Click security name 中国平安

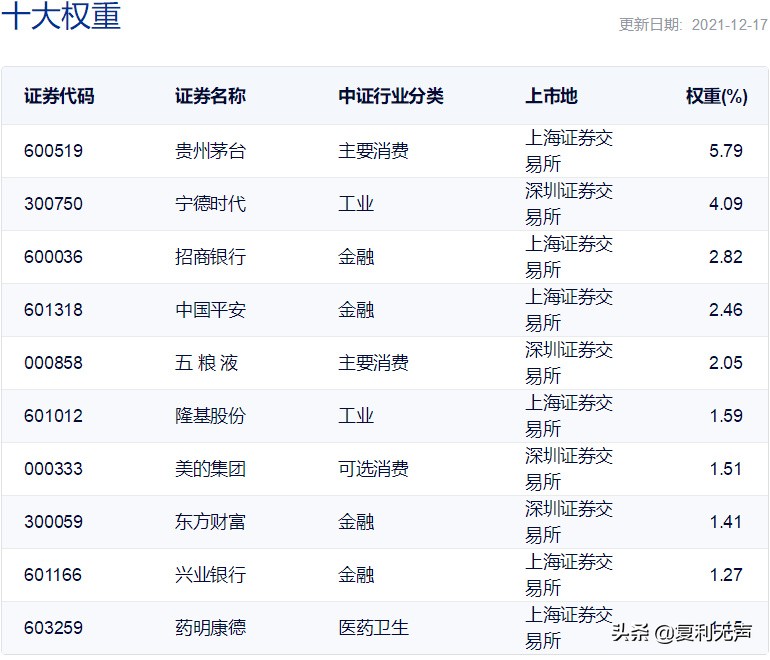point(210,310)
